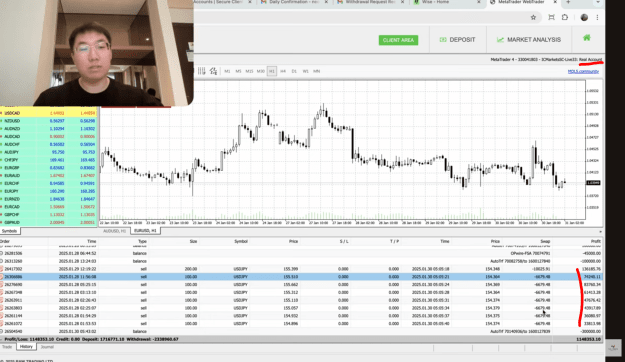Select EURNZD in the symbols list
The height and width of the screenshot is (362, 625).
pos(48,199)
